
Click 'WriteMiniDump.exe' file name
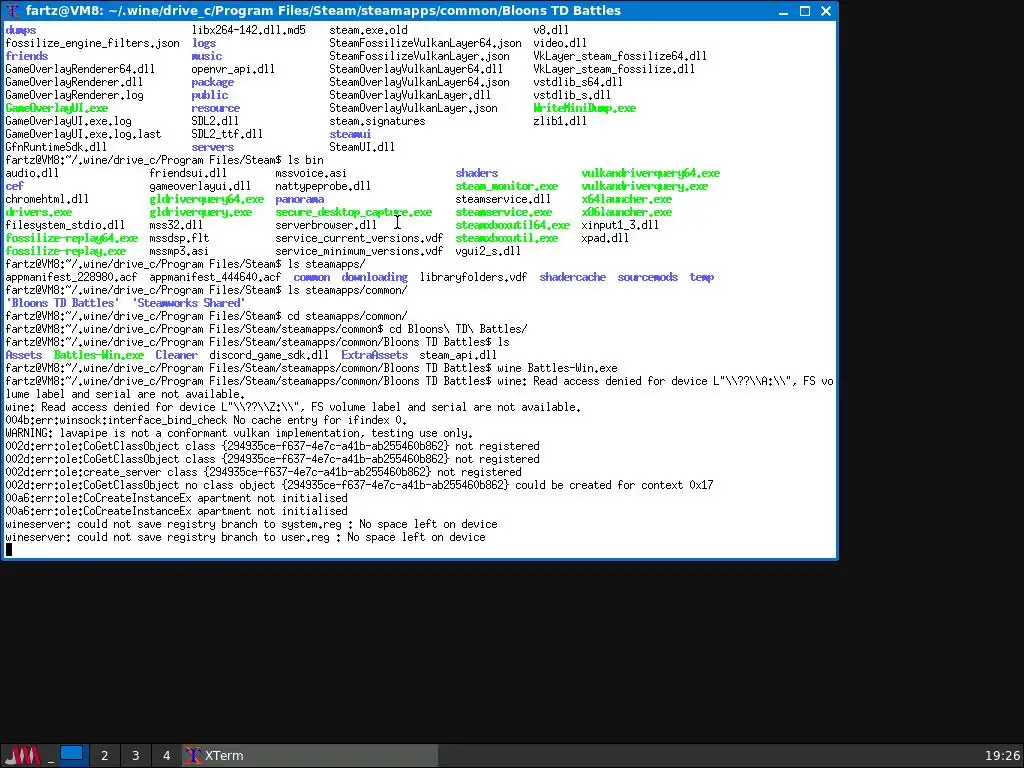click(584, 108)
